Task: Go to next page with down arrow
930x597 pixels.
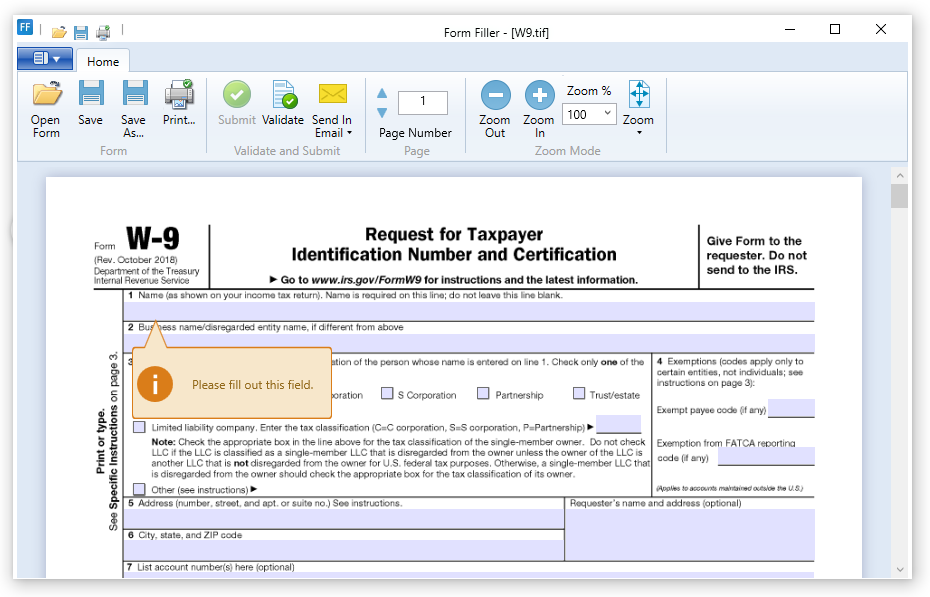Action: [x=382, y=111]
